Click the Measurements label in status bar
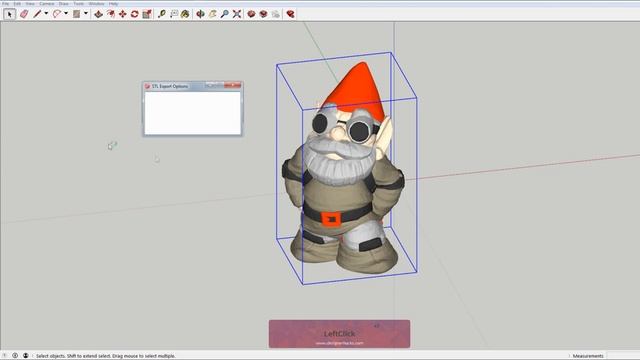Viewport: 640px width, 360px height. click(x=588, y=356)
